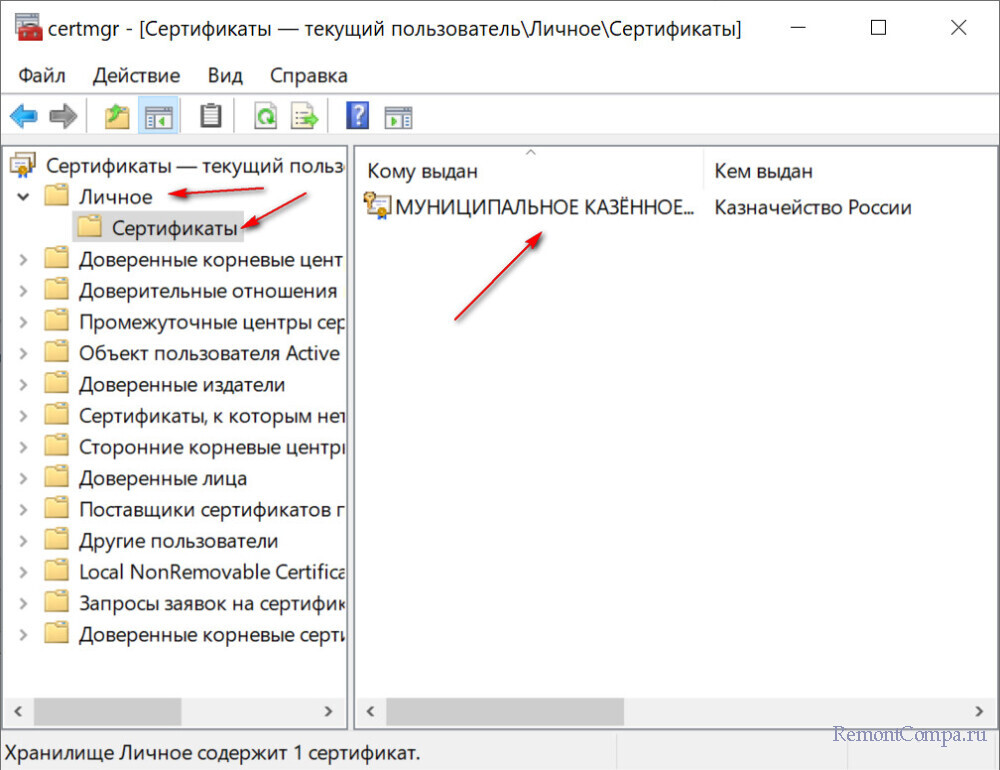The image size is (1000, 770).
Task: Collapse the Личное folder node
Action: click(x=24, y=197)
